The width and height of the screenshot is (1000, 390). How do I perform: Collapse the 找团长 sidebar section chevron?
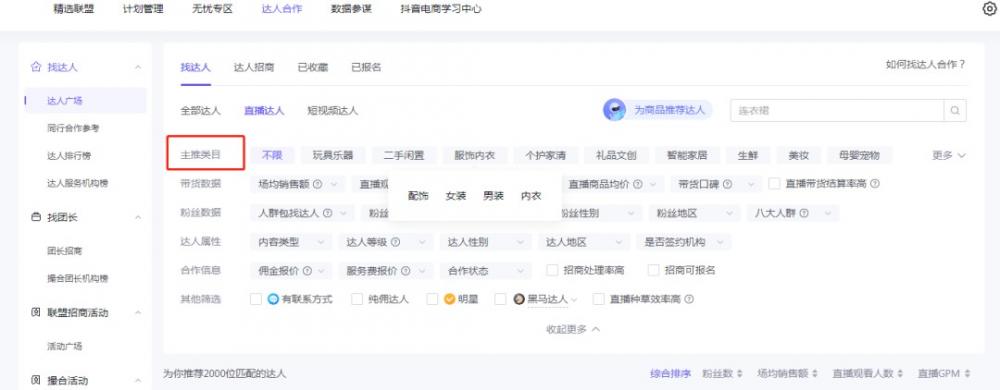point(138,218)
